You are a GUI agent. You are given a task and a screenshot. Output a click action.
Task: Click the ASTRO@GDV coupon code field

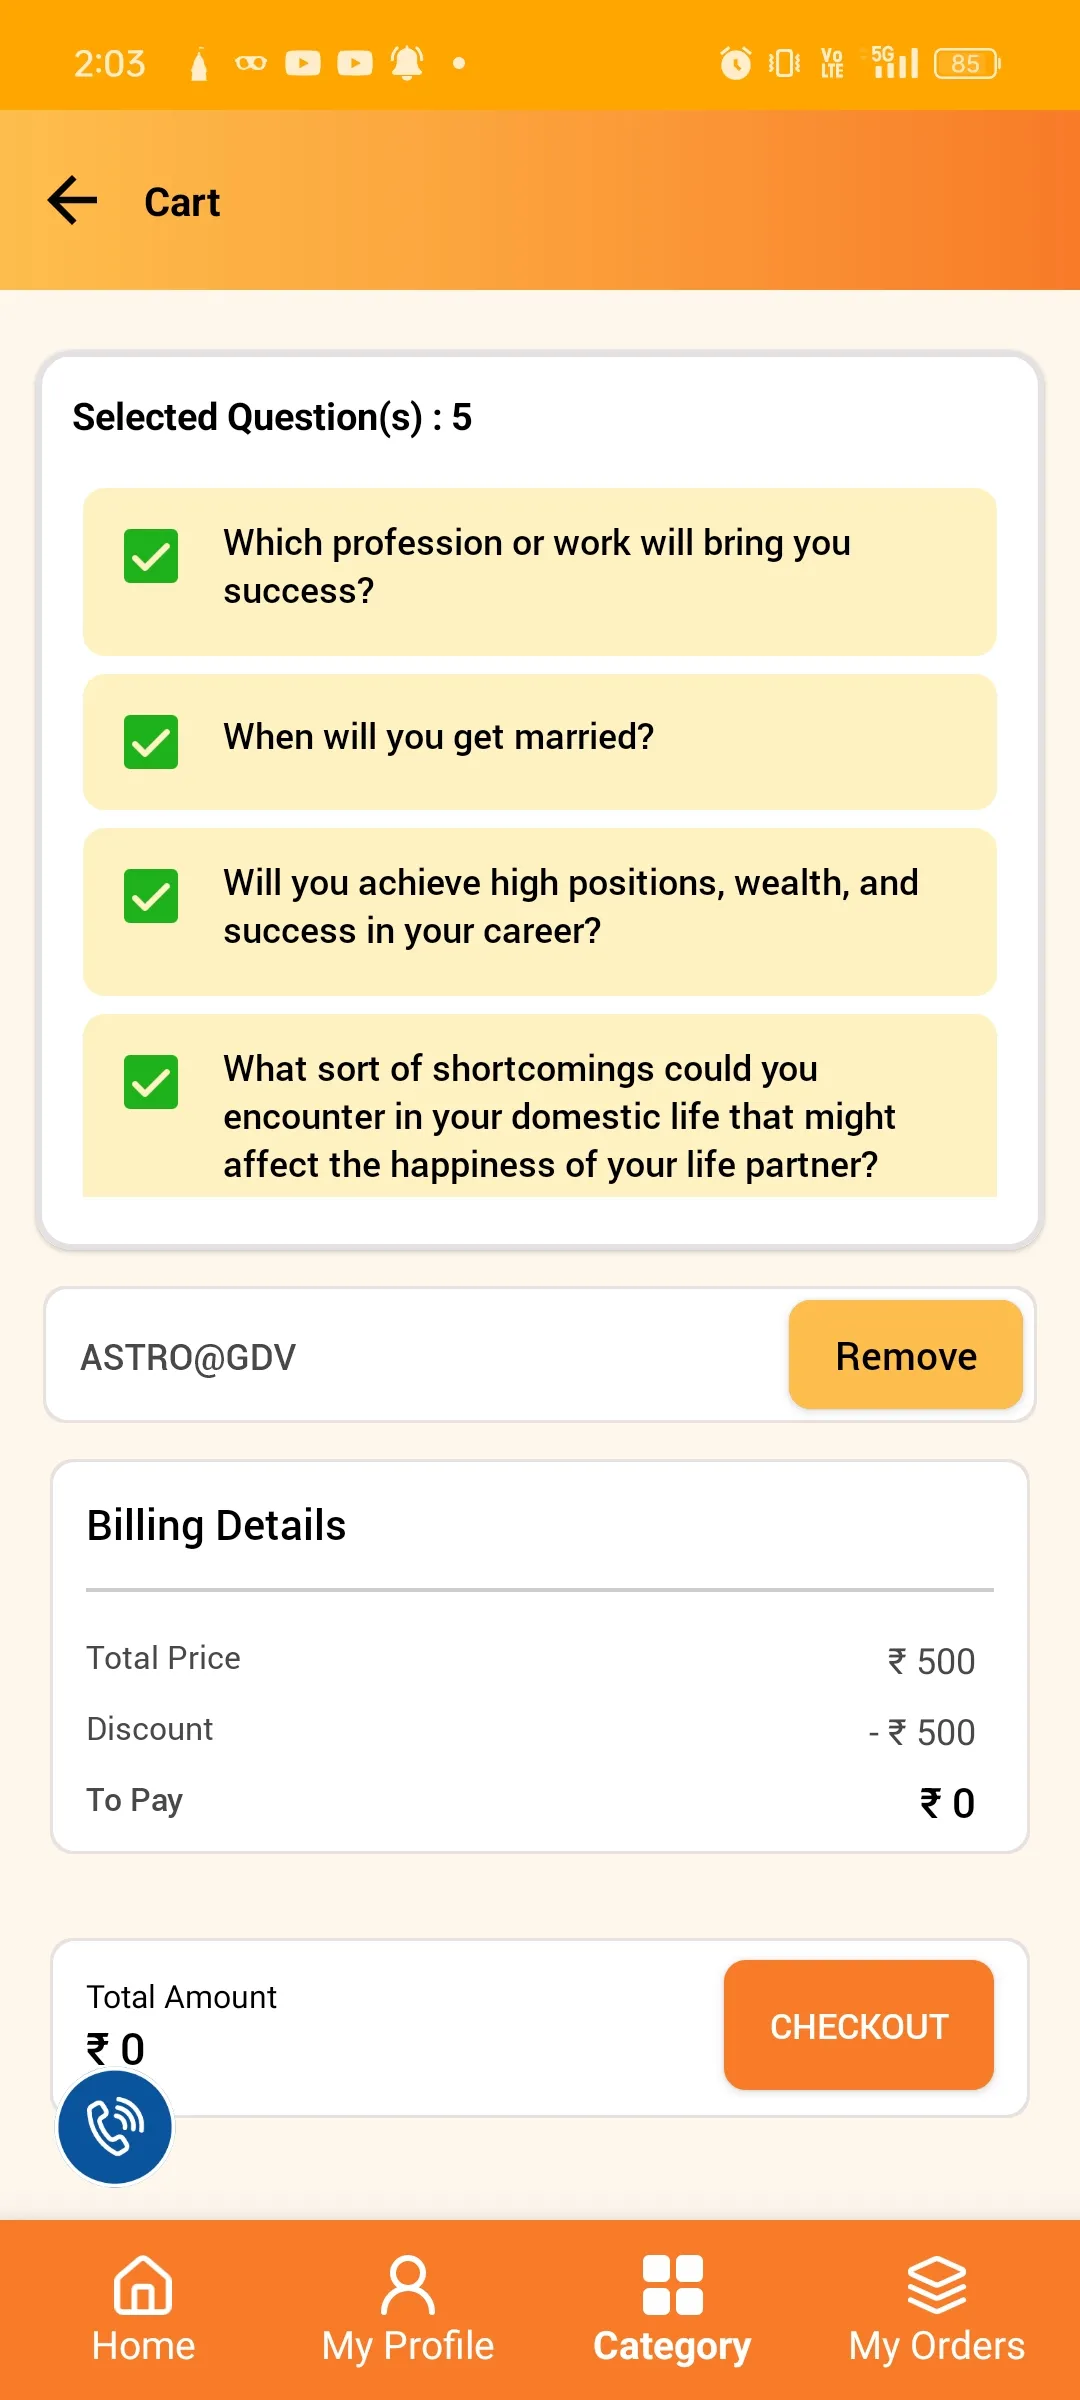click(x=400, y=1357)
